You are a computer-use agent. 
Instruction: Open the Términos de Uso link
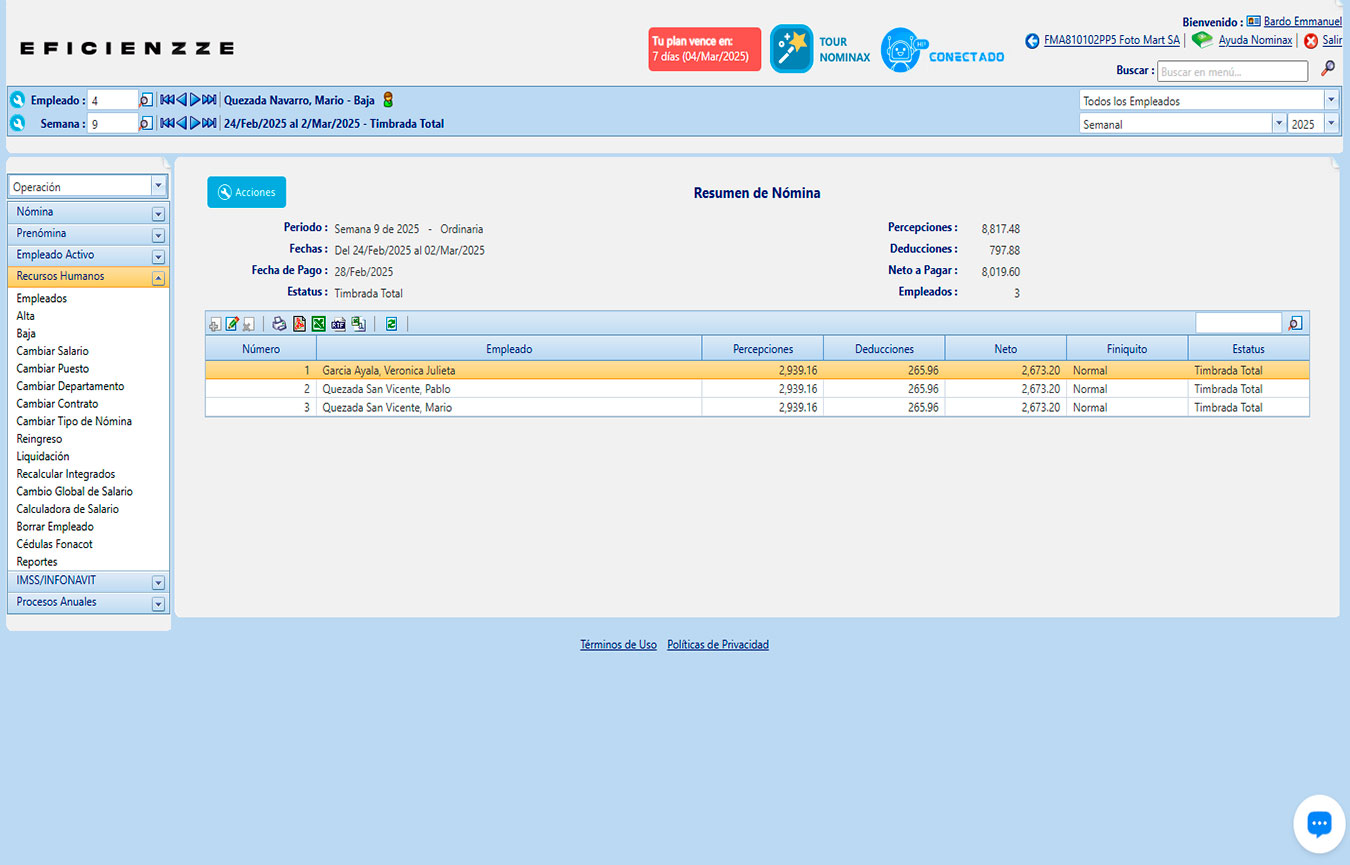pyautogui.click(x=618, y=645)
